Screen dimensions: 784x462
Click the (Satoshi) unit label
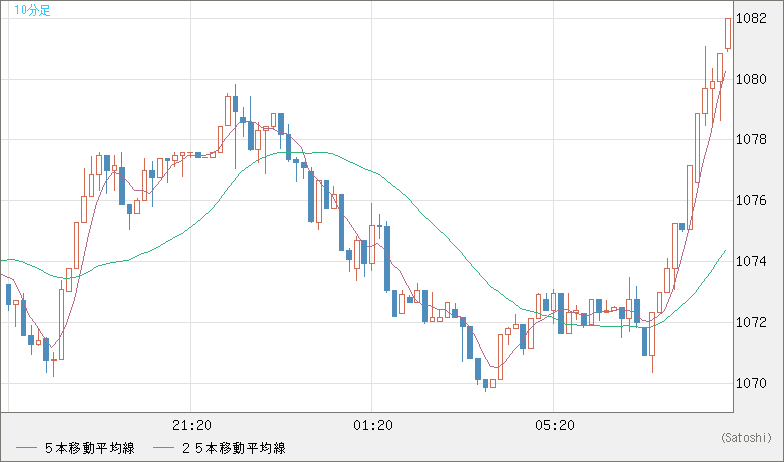(746, 438)
